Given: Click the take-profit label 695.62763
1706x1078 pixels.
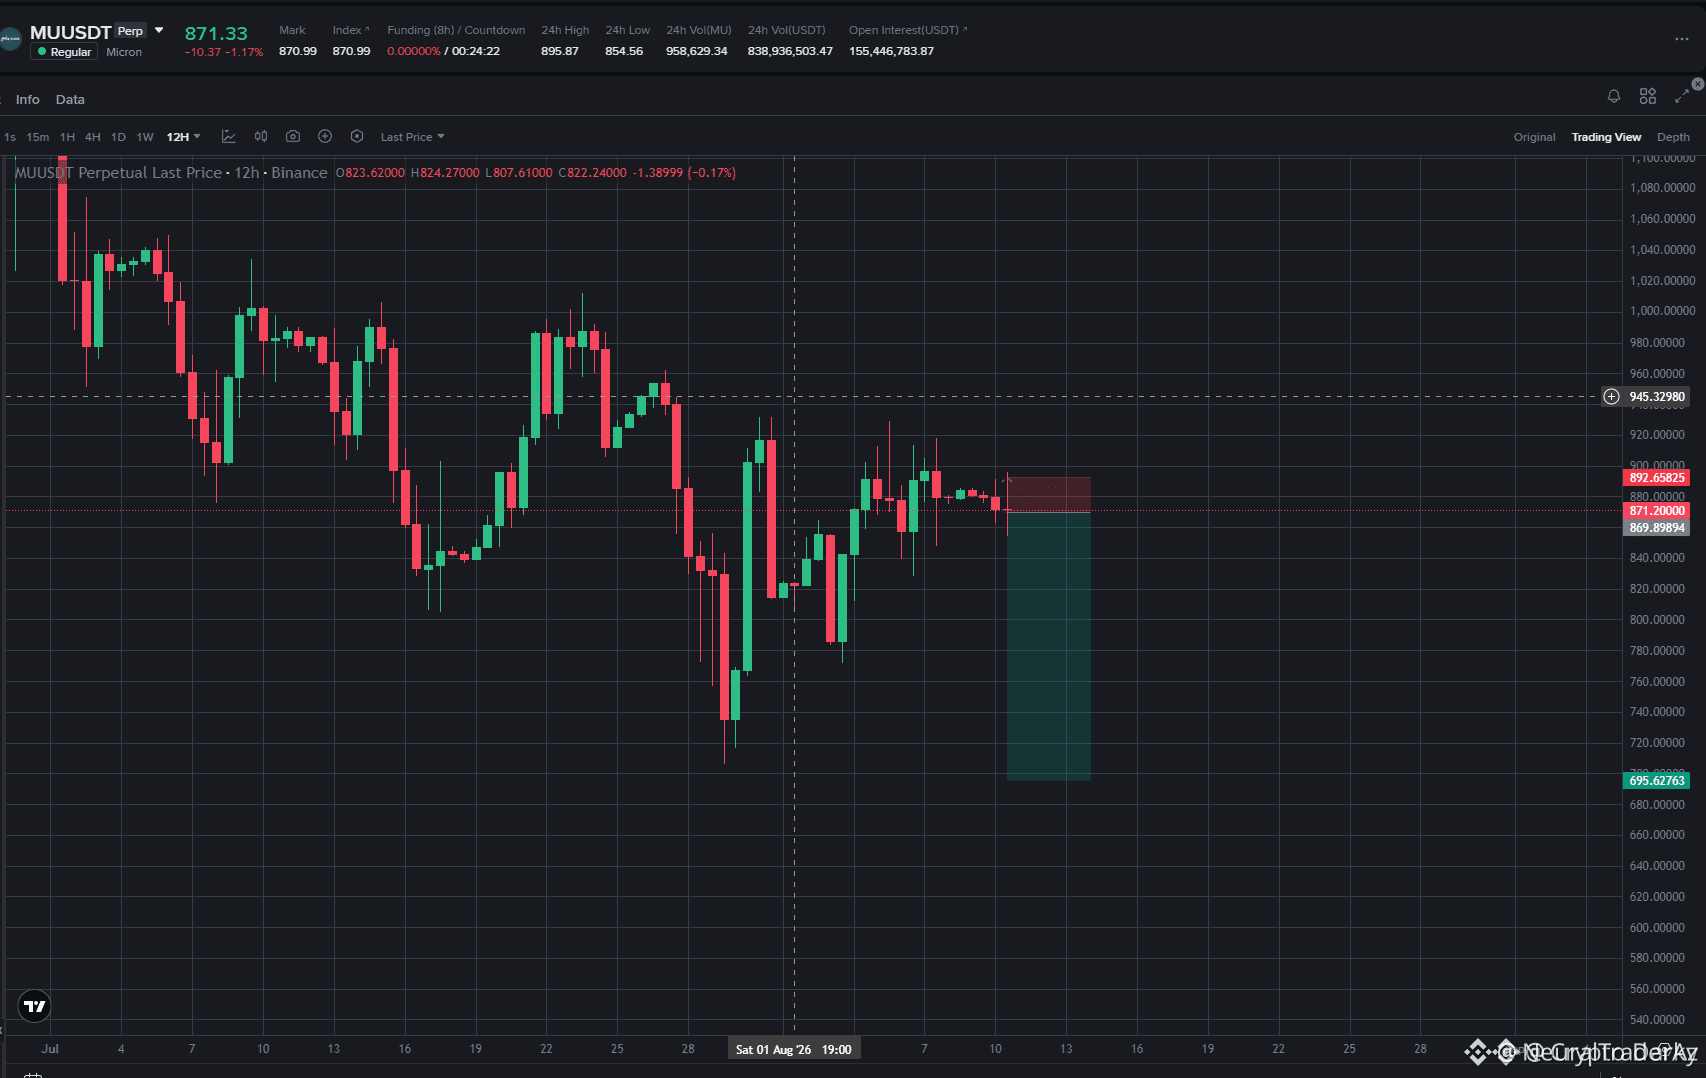Looking at the screenshot, I should [x=1657, y=781].
